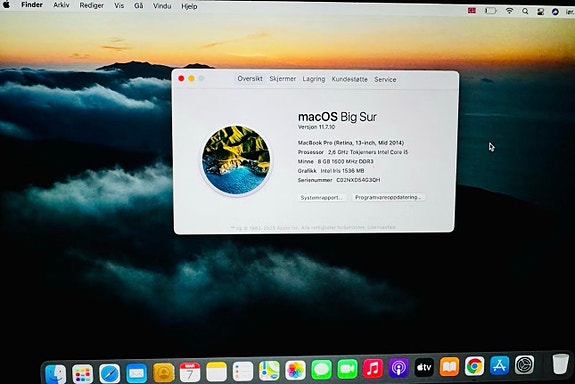Select the Oversikt tab
575x384 pixels.
pyautogui.click(x=250, y=78)
